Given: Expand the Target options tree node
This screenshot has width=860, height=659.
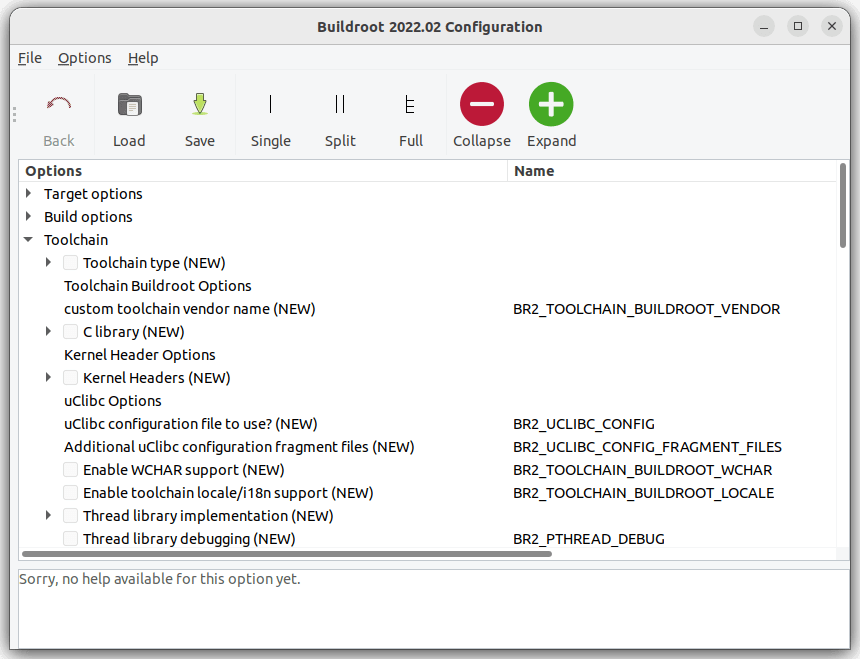Looking at the screenshot, I should (29, 194).
